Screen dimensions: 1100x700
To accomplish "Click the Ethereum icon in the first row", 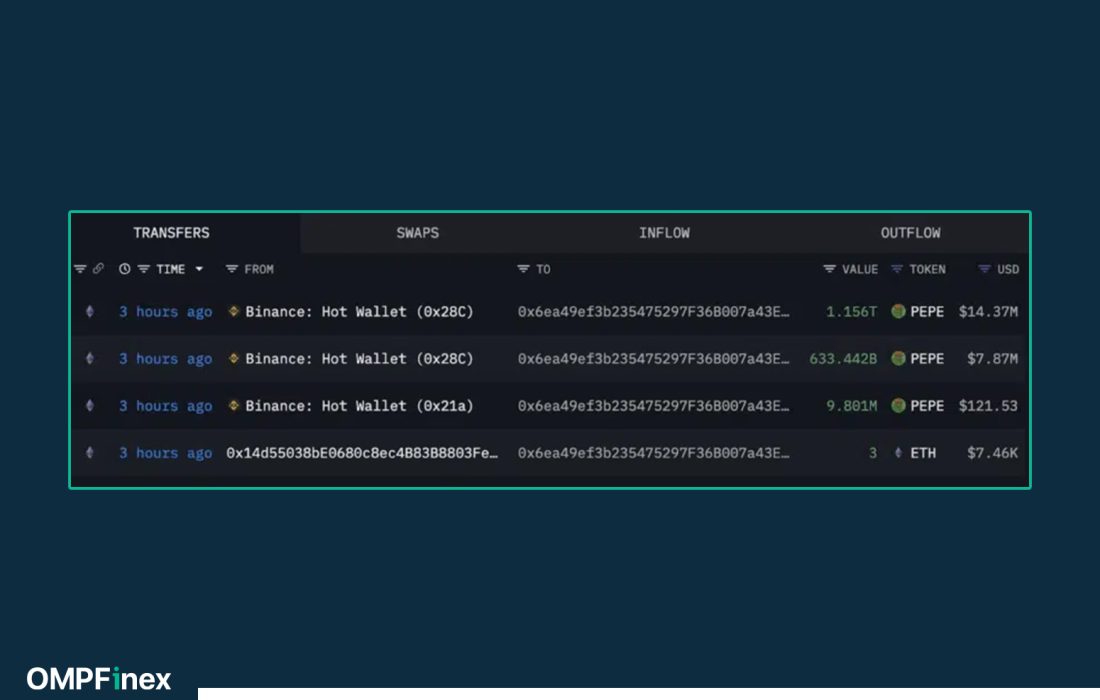I will tap(90, 312).
